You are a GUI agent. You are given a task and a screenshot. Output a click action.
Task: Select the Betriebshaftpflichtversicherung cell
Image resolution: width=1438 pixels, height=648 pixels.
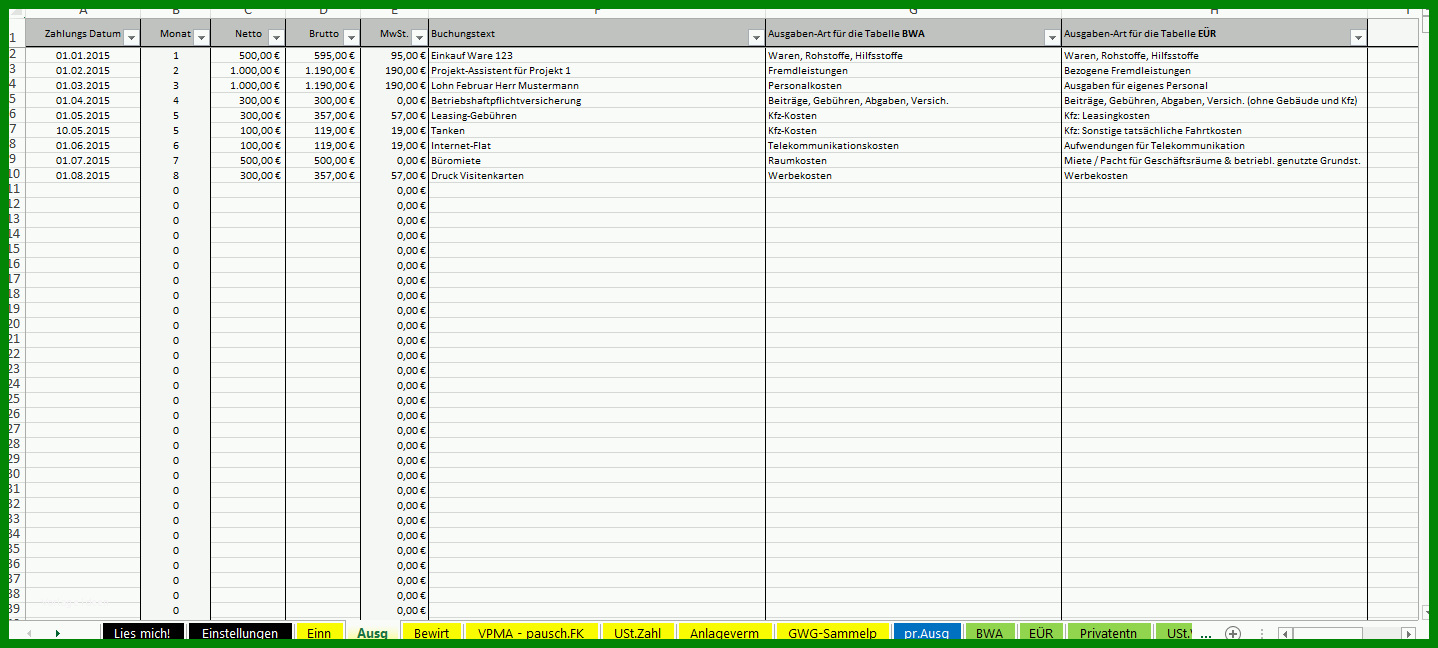[x=597, y=101]
